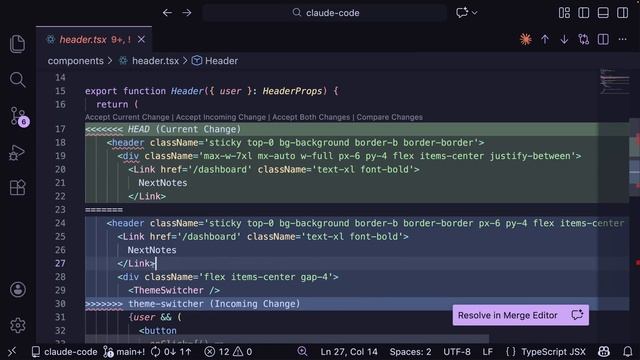Toggle the primary side bar
Screen dimensions: 640x360
point(584,13)
